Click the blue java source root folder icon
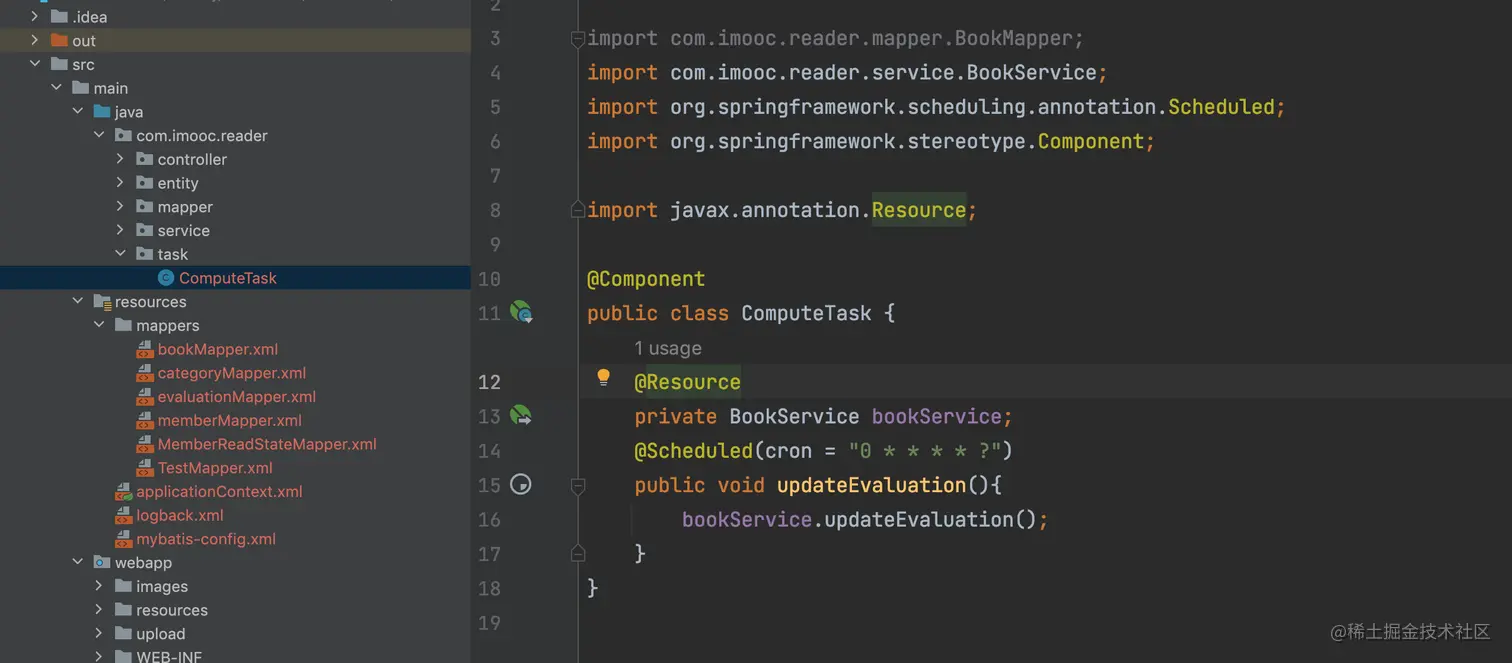1512x663 pixels. (x=102, y=112)
